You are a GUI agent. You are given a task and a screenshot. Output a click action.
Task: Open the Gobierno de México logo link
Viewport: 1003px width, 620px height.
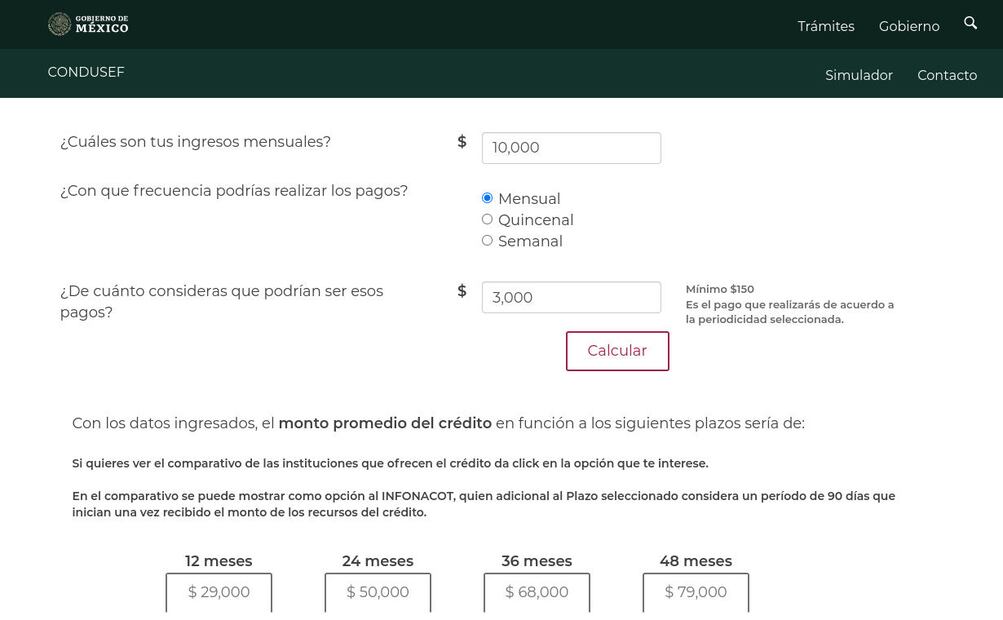coord(88,24)
